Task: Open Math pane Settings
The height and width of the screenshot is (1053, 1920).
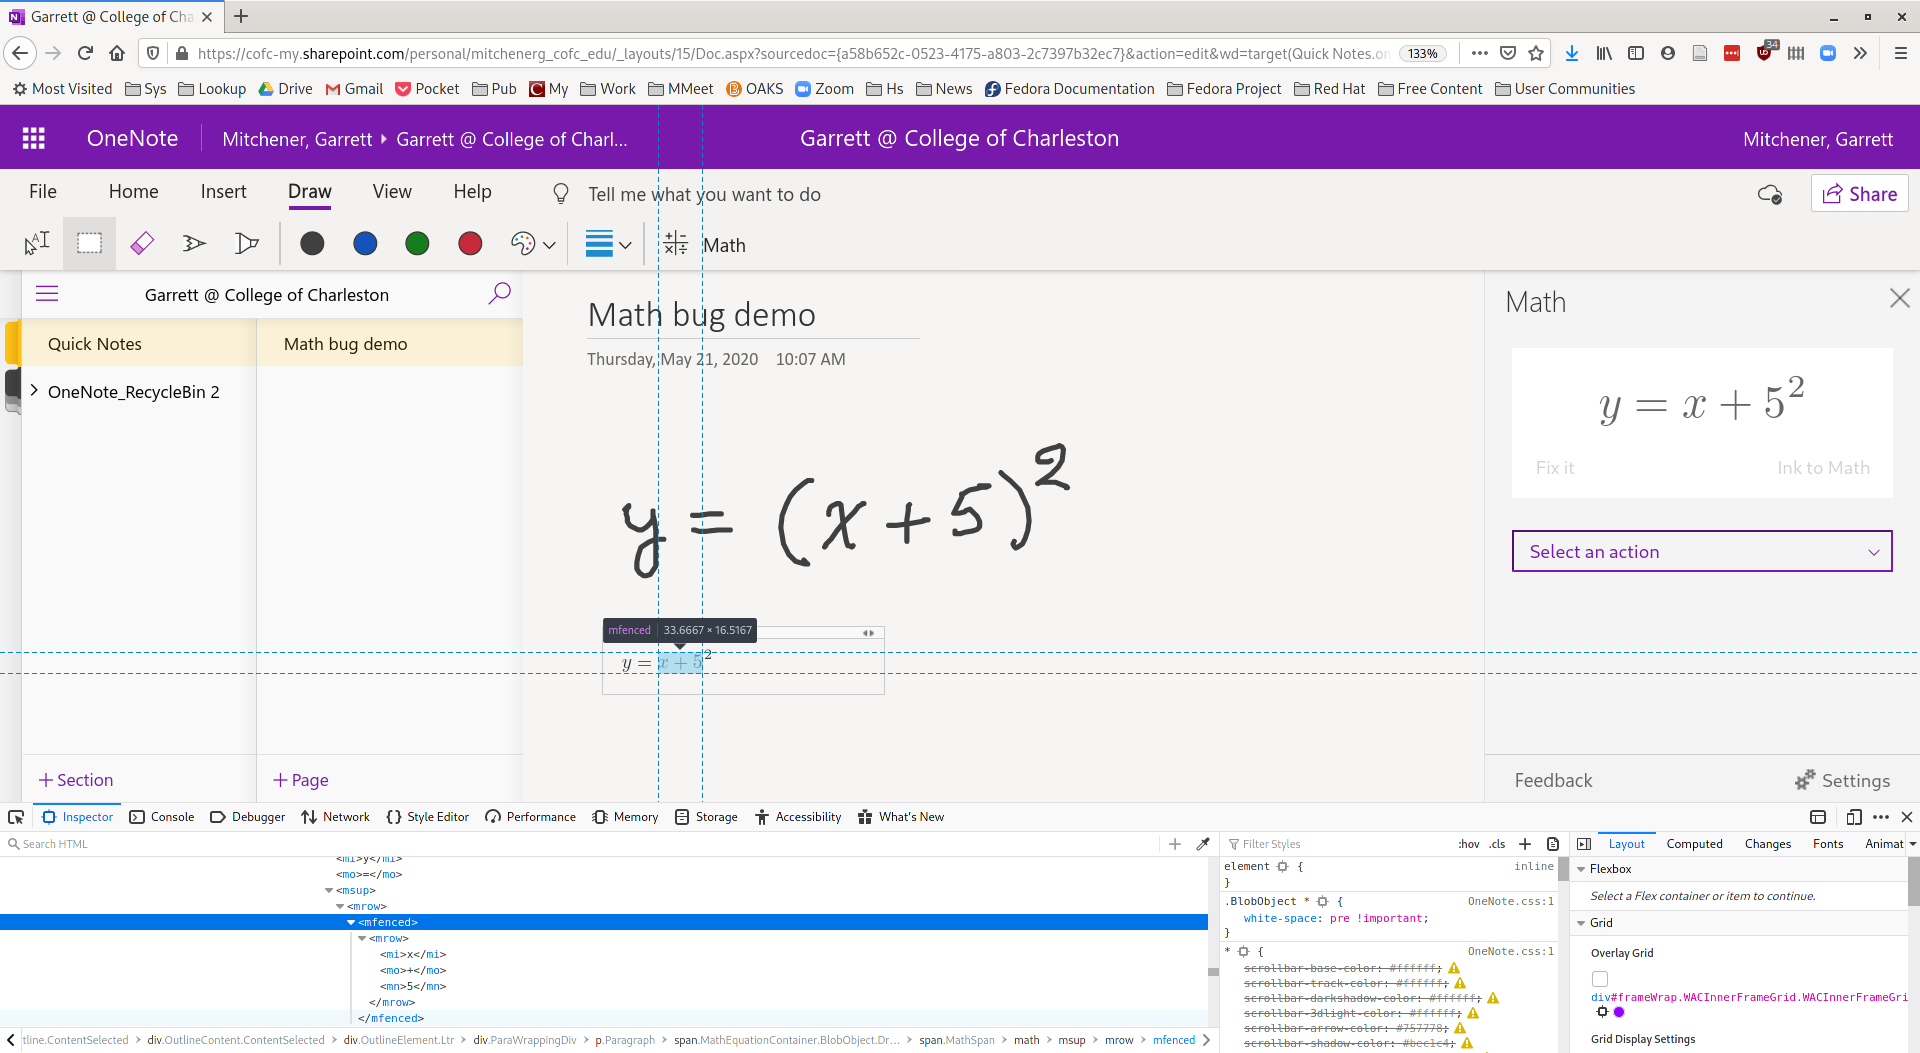Action: point(1842,781)
